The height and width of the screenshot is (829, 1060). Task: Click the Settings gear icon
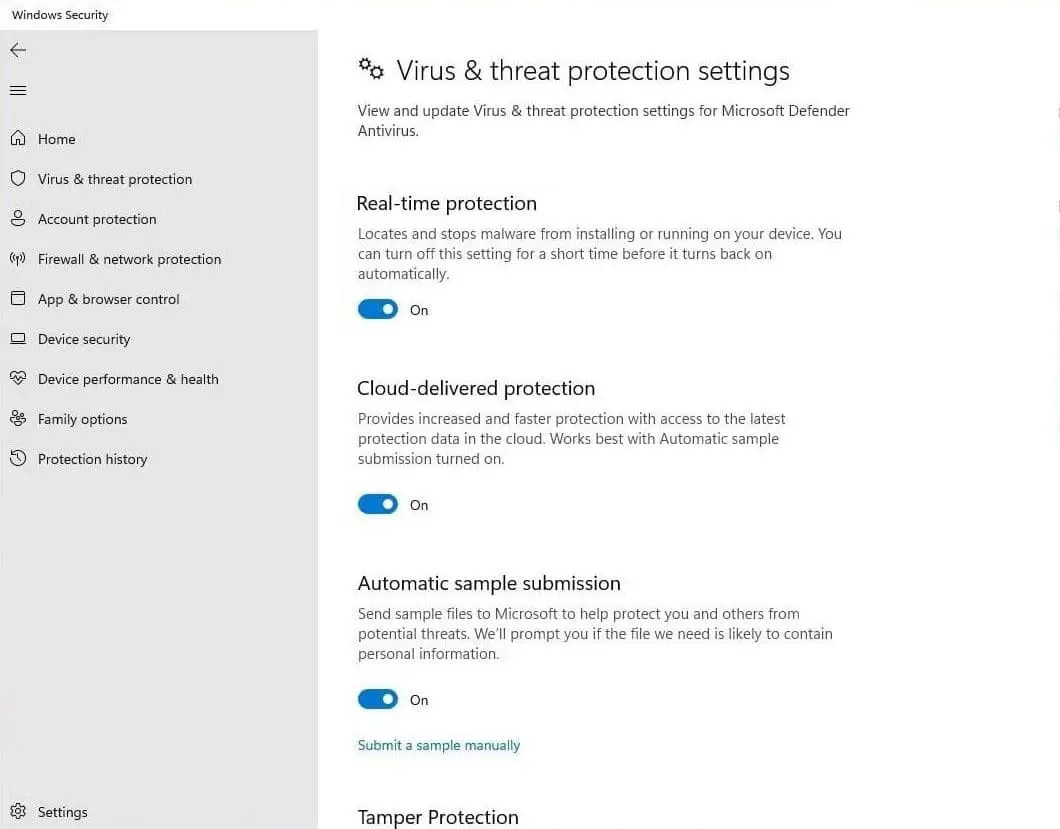pos(18,811)
